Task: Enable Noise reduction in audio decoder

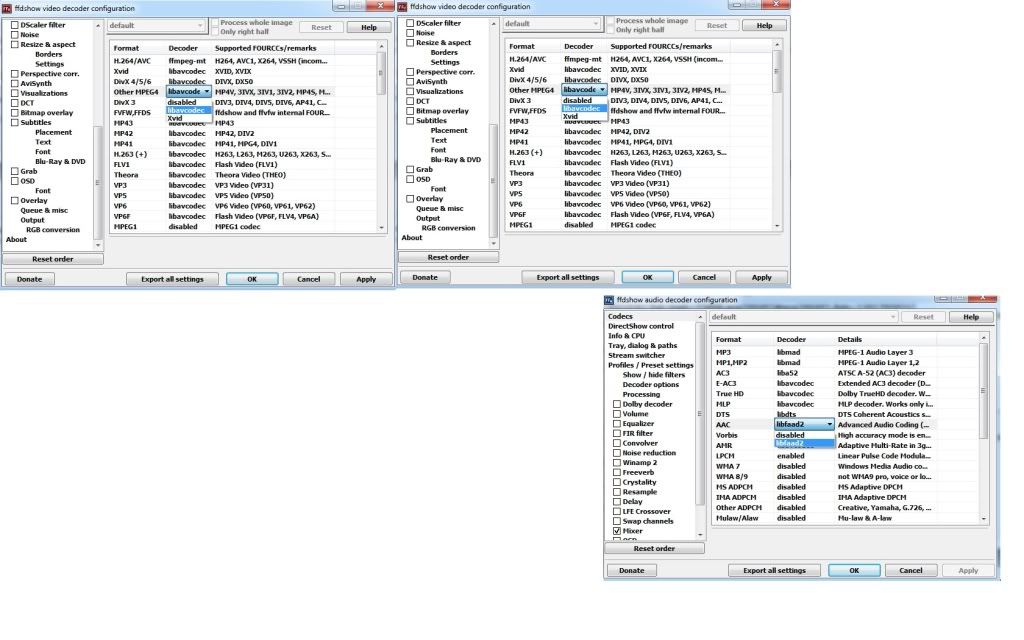Action: click(x=616, y=453)
